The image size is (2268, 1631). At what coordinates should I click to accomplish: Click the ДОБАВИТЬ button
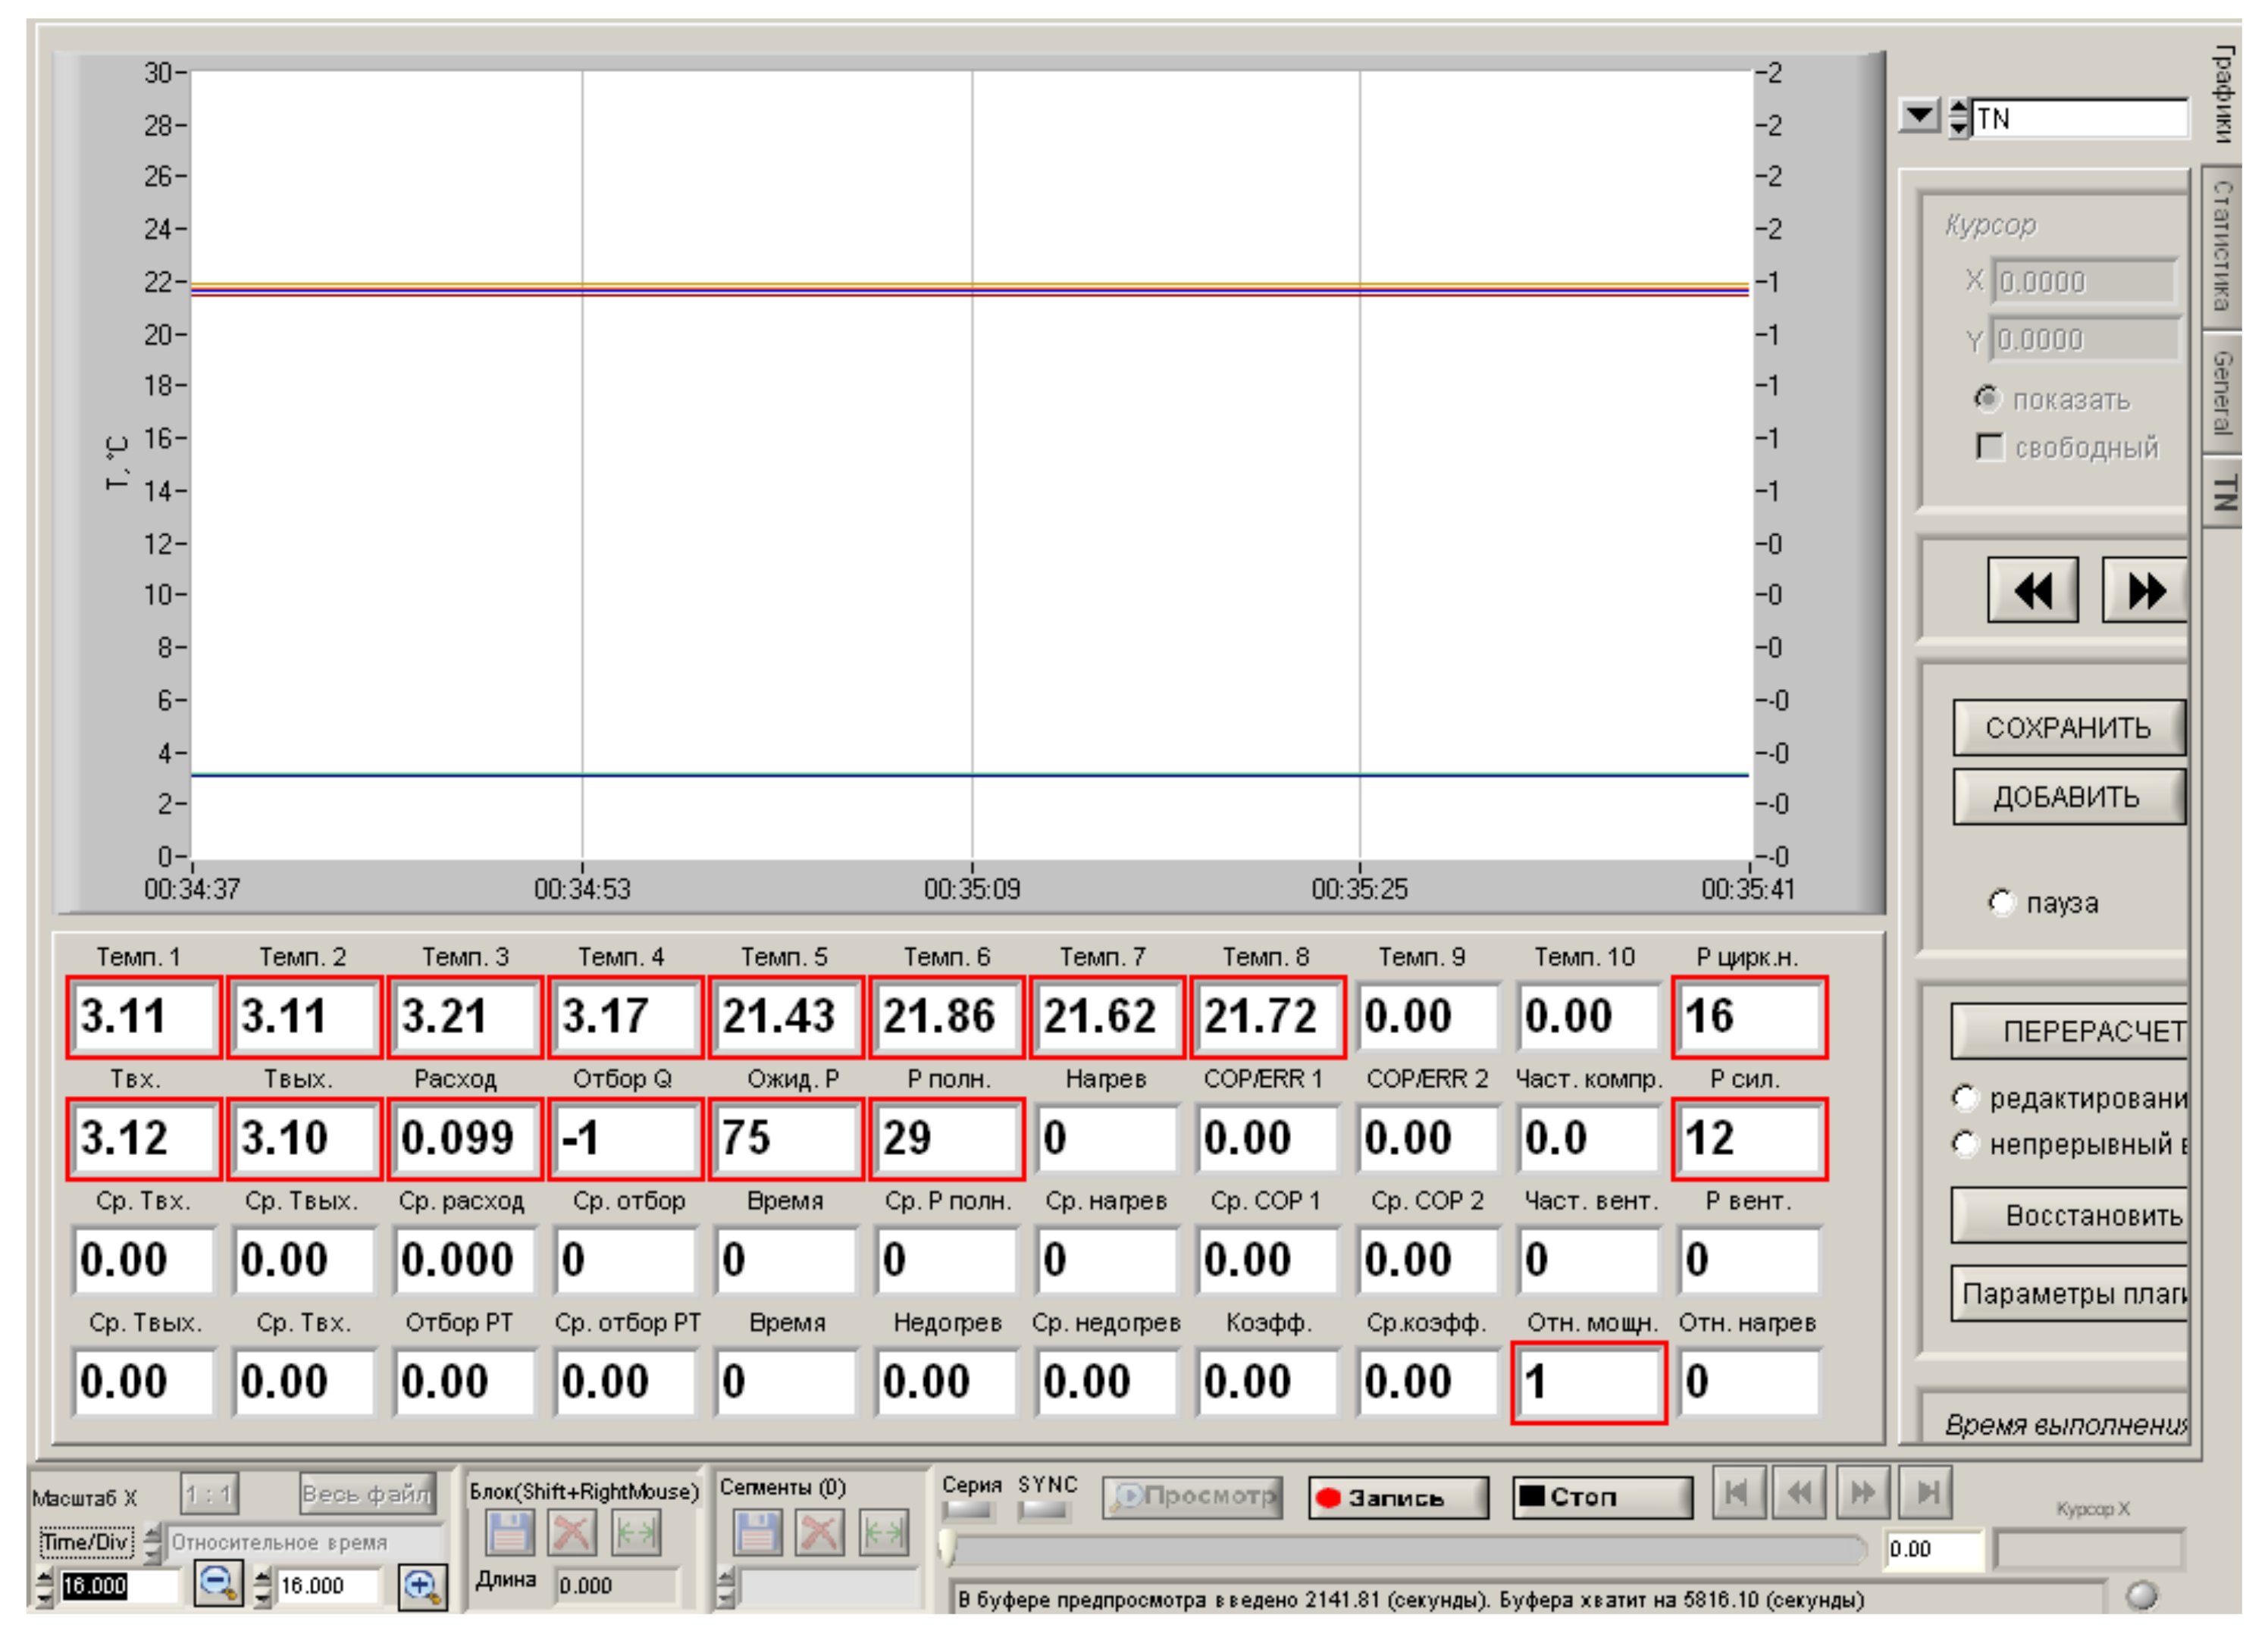[2069, 796]
